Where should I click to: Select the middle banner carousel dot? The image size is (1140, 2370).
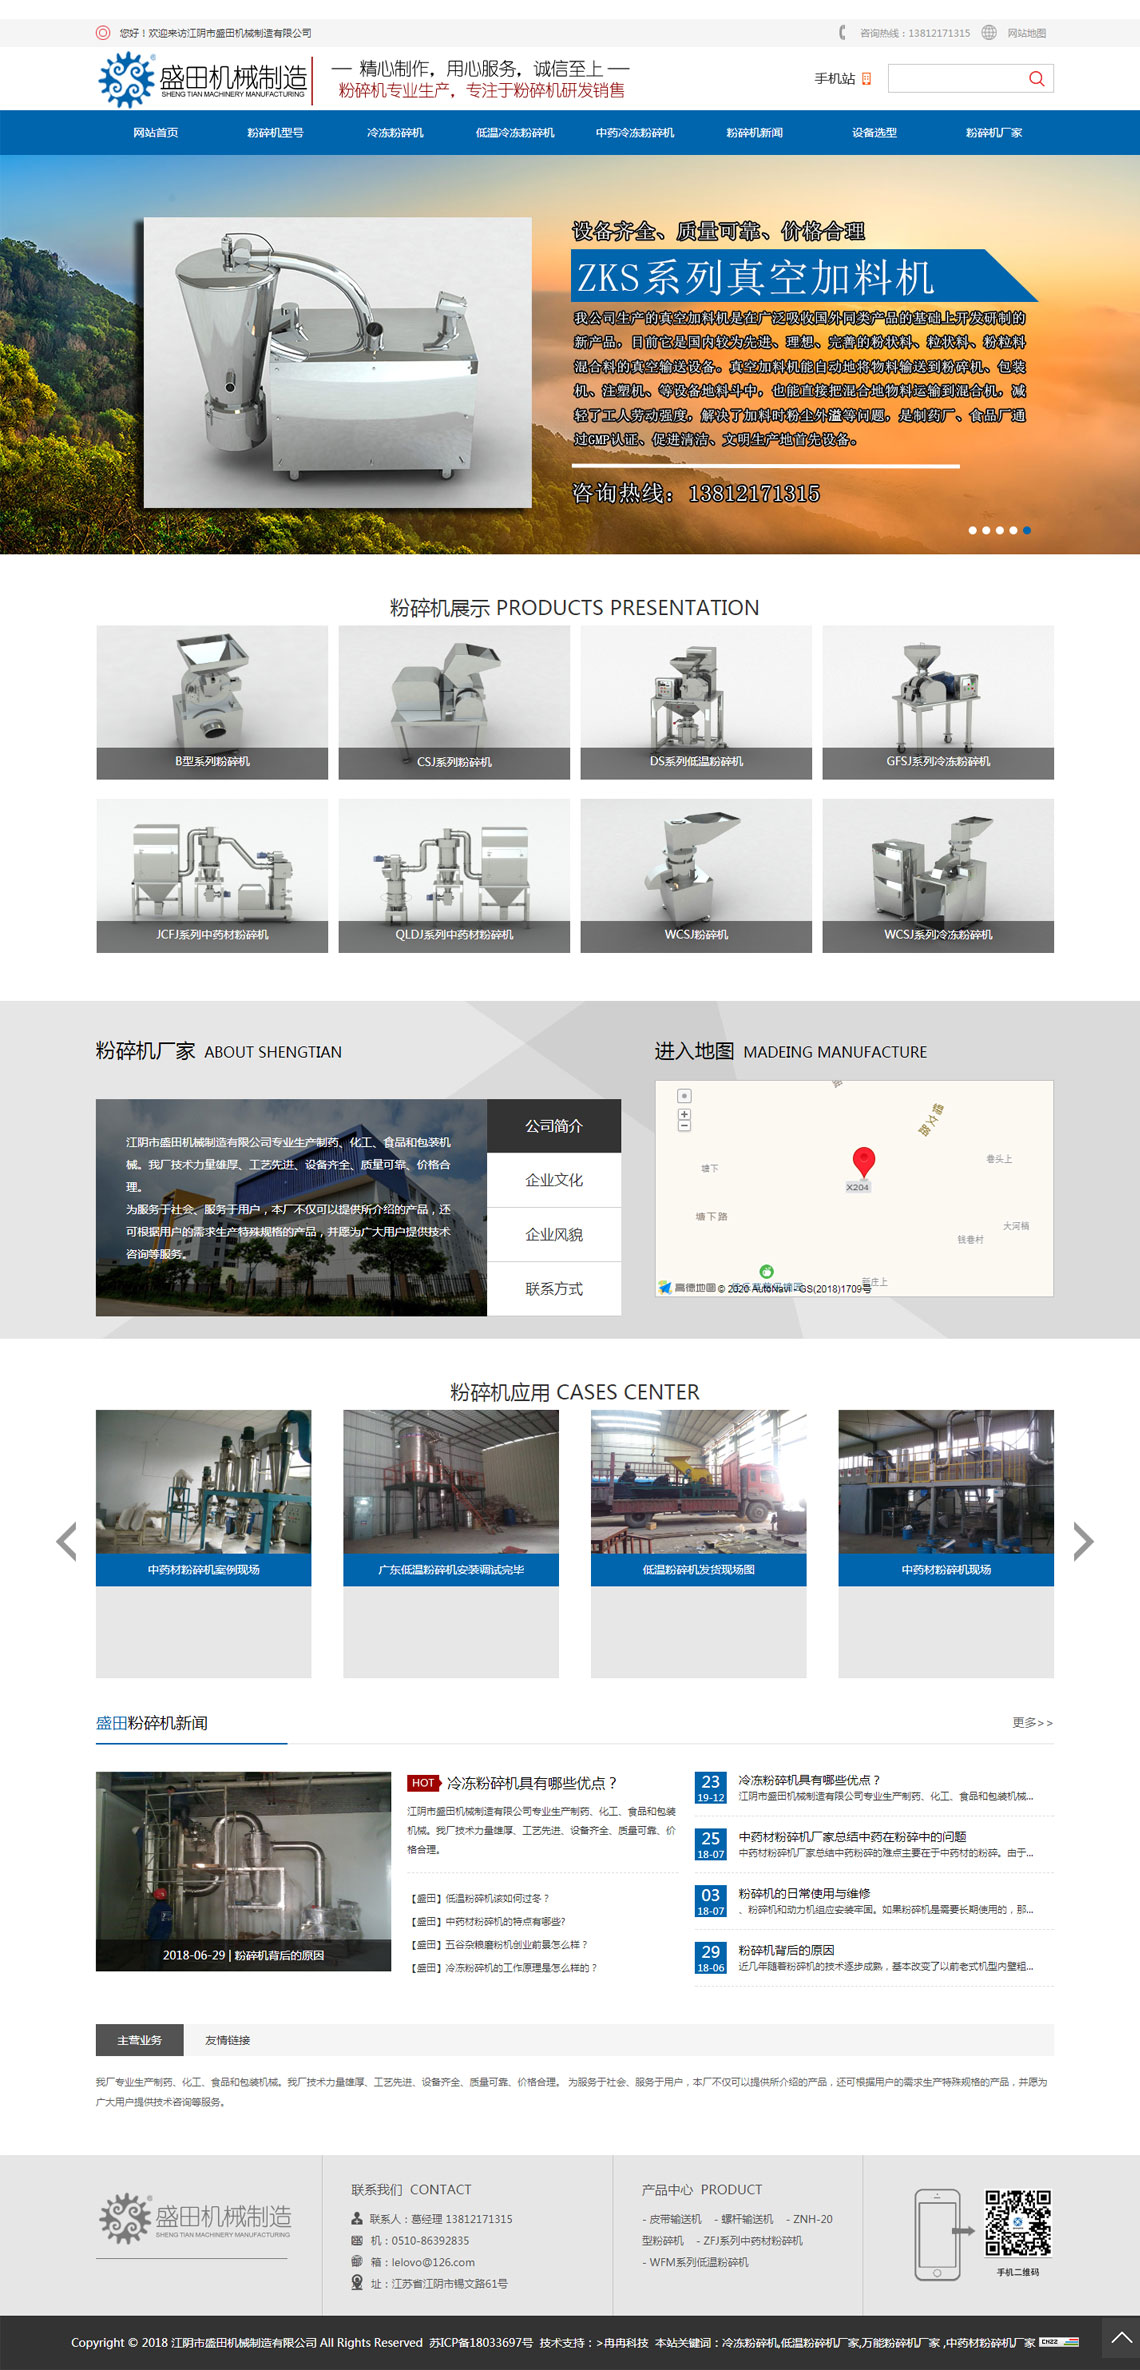[1000, 530]
